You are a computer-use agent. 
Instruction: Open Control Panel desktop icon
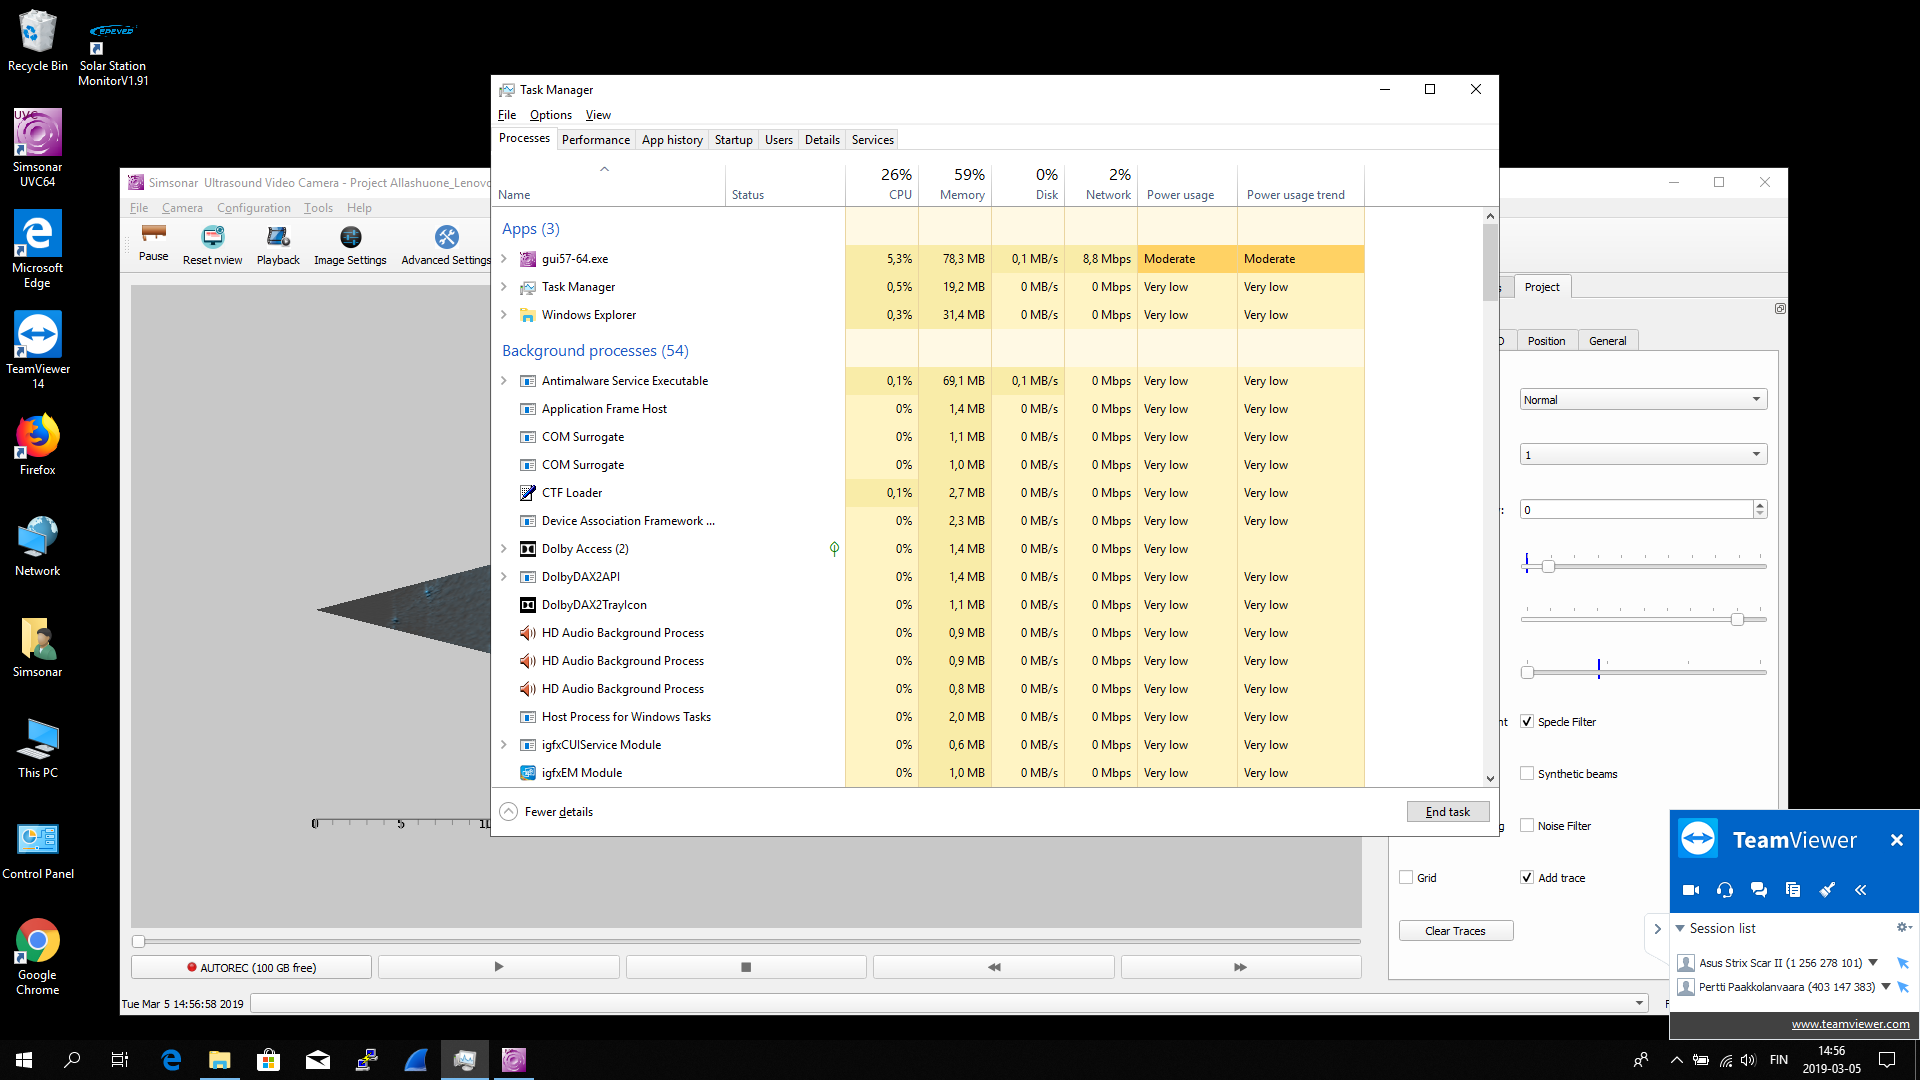[x=38, y=850]
